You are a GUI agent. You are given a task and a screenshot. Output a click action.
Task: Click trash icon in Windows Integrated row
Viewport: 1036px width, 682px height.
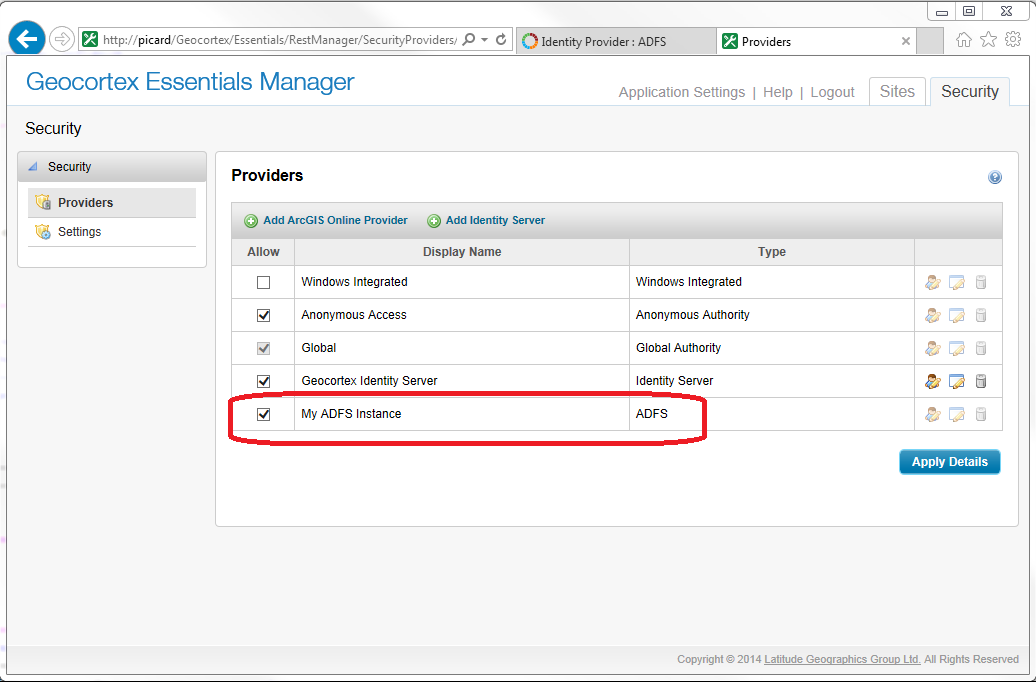click(x=980, y=282)
